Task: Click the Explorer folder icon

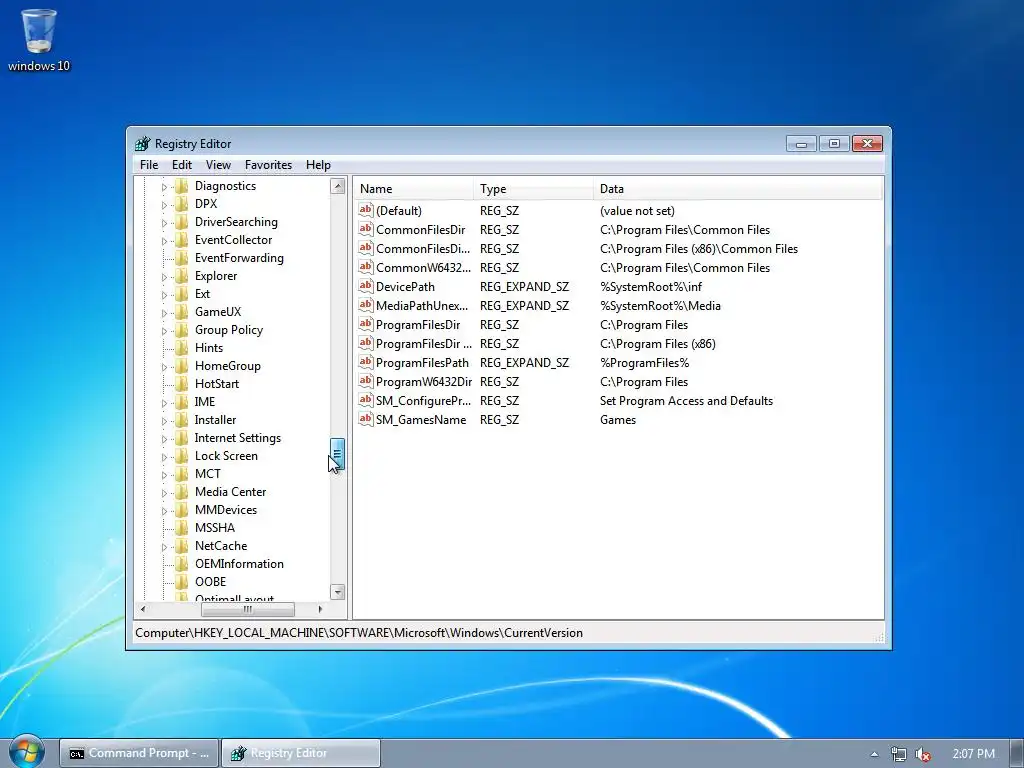Action: click(182, 276)
